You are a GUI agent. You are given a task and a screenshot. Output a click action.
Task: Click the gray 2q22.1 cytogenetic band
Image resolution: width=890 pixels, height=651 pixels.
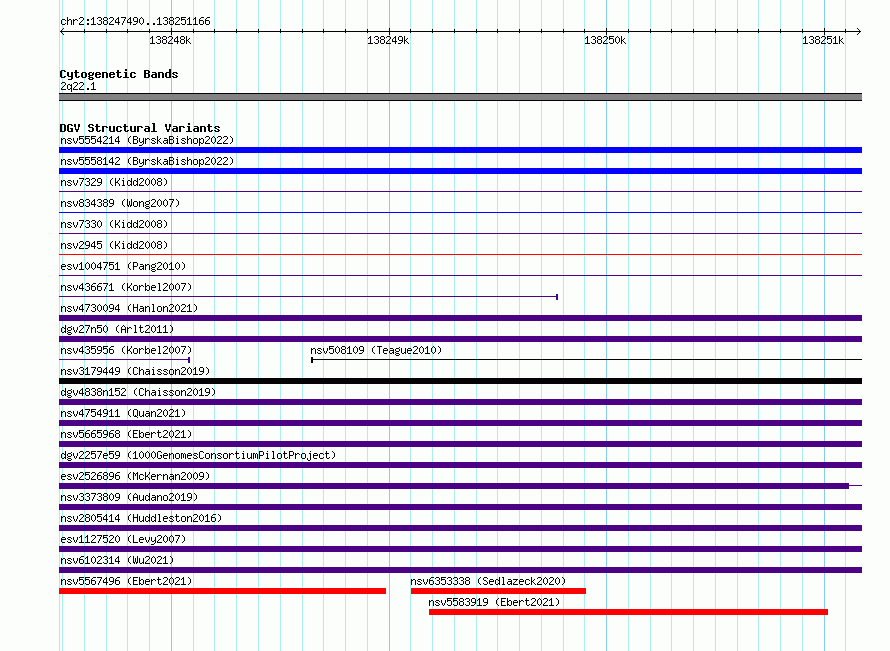coord(460,97)
